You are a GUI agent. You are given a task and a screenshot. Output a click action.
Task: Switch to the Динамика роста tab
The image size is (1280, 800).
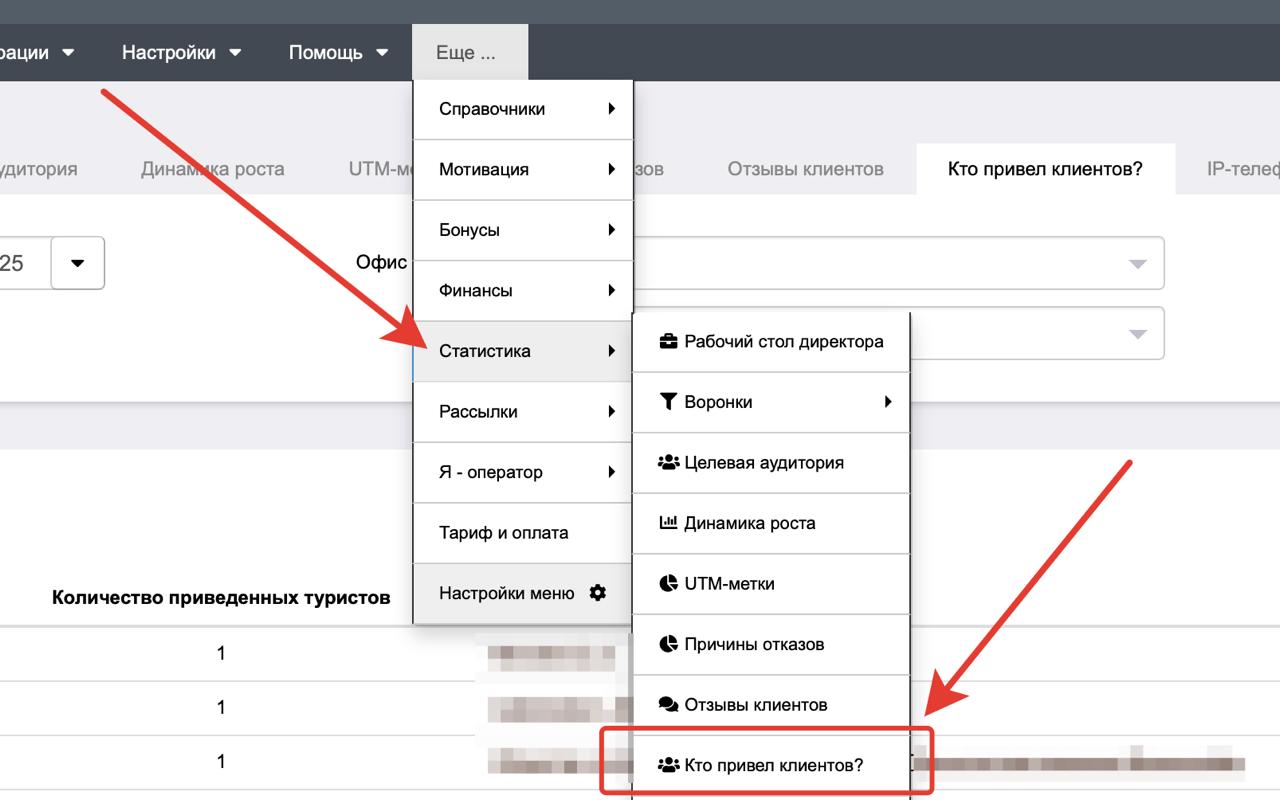coord(212,169)
